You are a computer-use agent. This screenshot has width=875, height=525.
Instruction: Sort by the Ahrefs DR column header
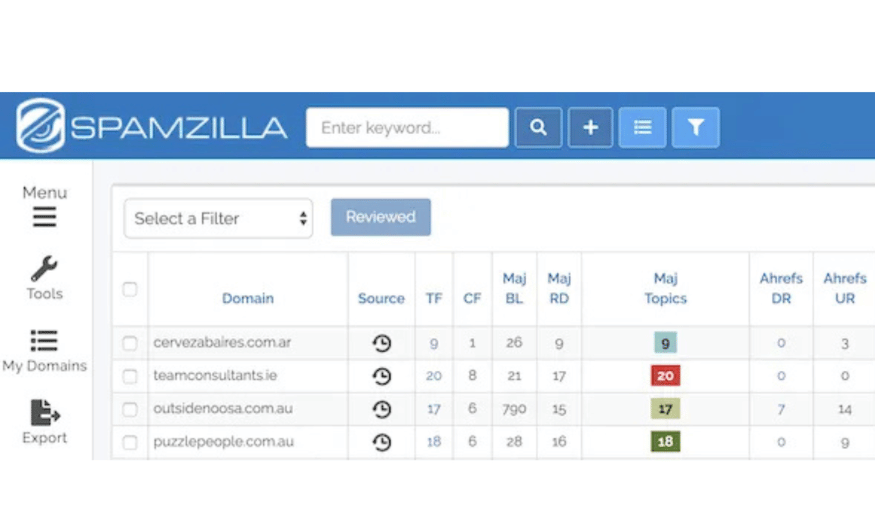781,288
